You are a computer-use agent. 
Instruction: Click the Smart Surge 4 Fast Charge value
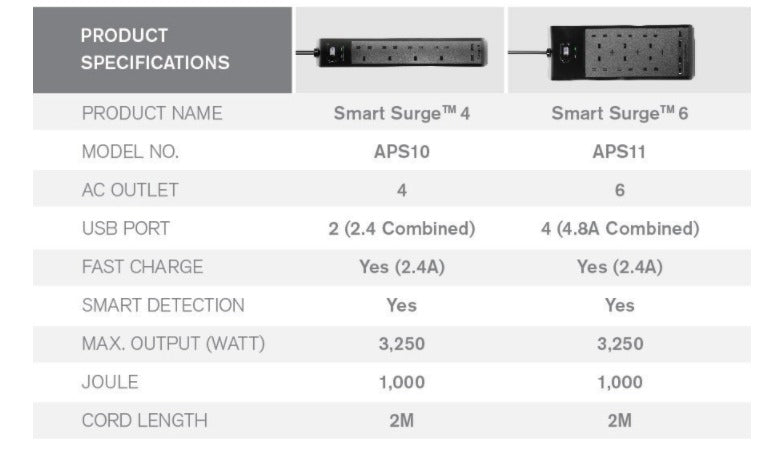click(x=401, y=267)
